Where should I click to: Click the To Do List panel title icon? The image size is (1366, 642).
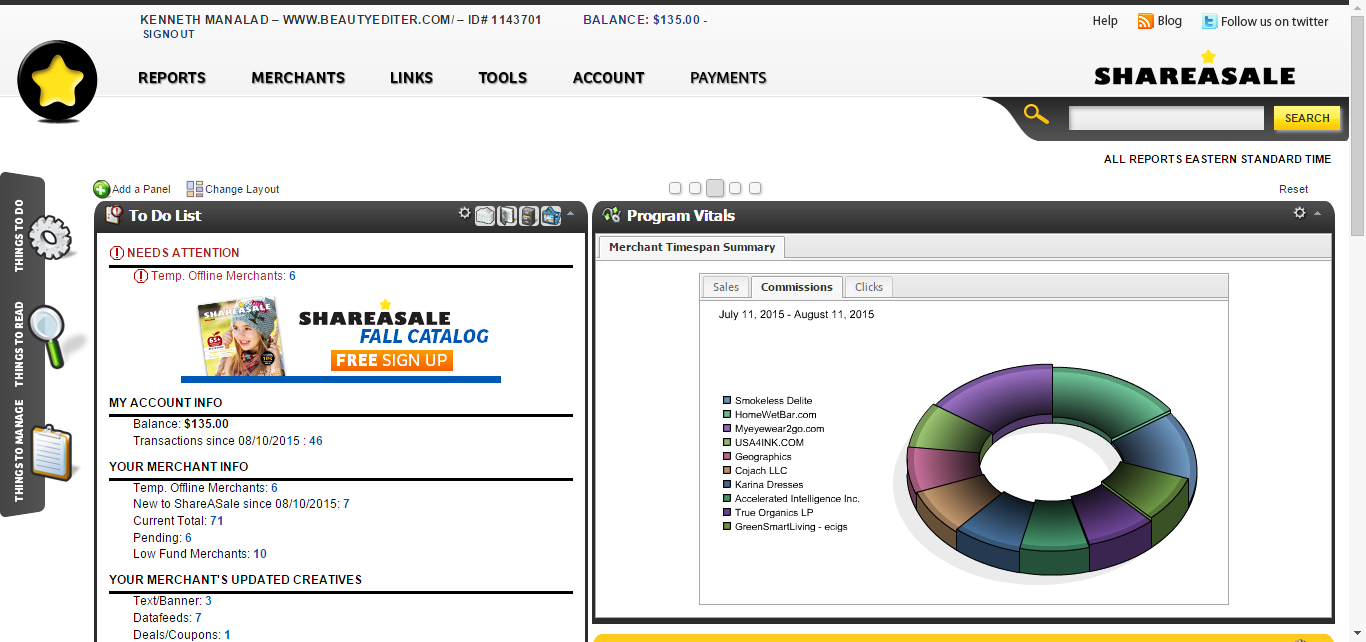(x=114, y=215)
